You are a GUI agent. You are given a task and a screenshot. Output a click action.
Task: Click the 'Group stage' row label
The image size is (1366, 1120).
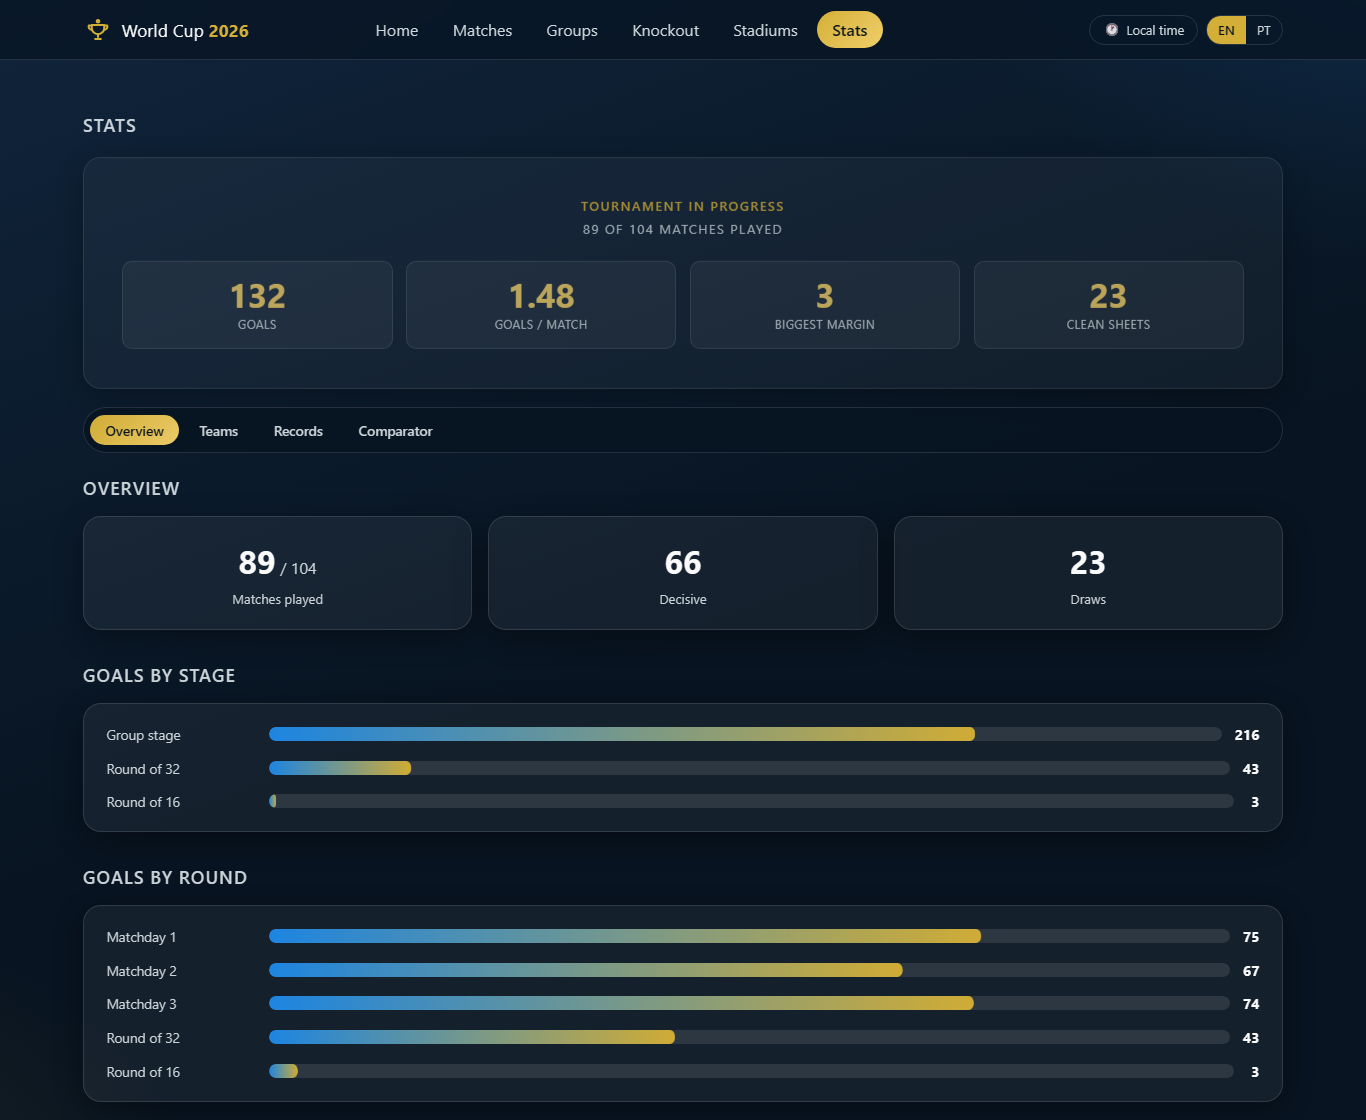click(144, 735)
